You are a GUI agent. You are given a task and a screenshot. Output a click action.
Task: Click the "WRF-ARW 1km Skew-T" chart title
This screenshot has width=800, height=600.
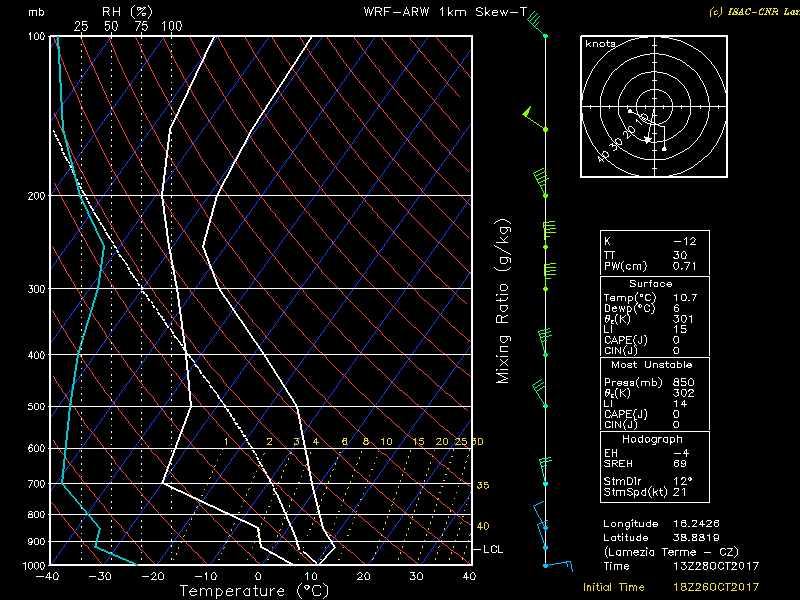445,12
